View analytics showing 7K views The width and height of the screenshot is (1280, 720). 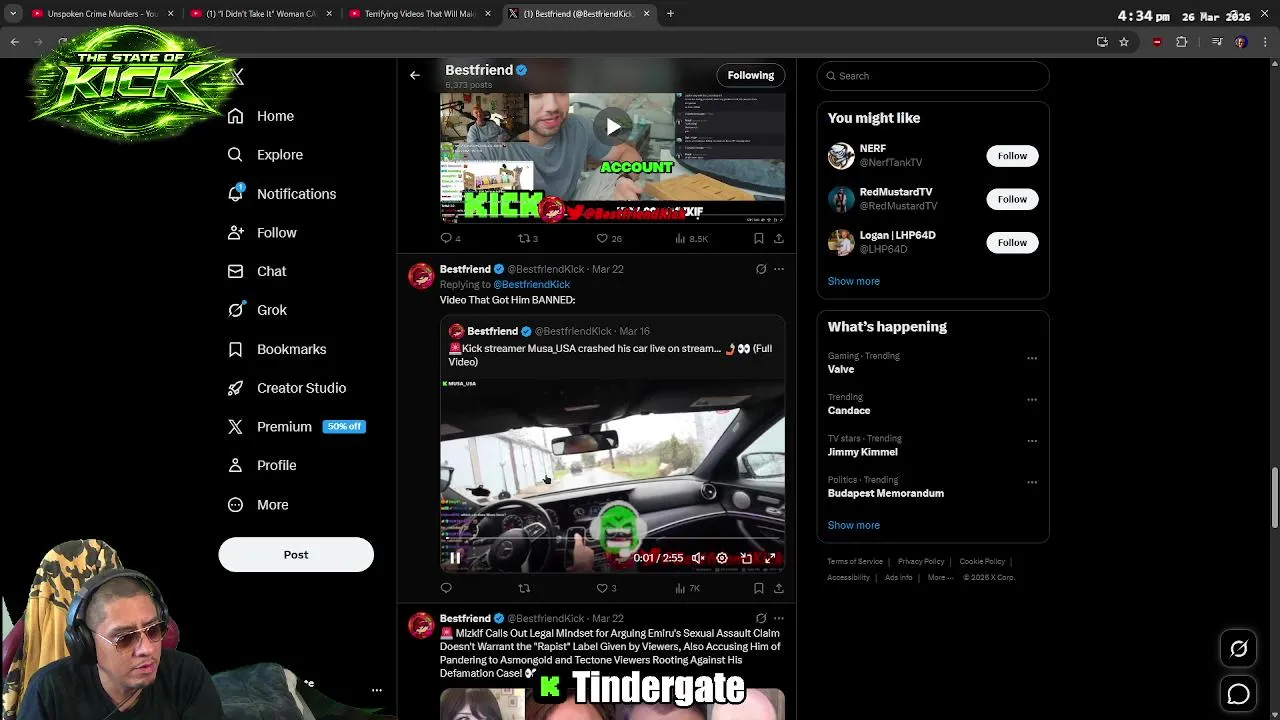688,588
